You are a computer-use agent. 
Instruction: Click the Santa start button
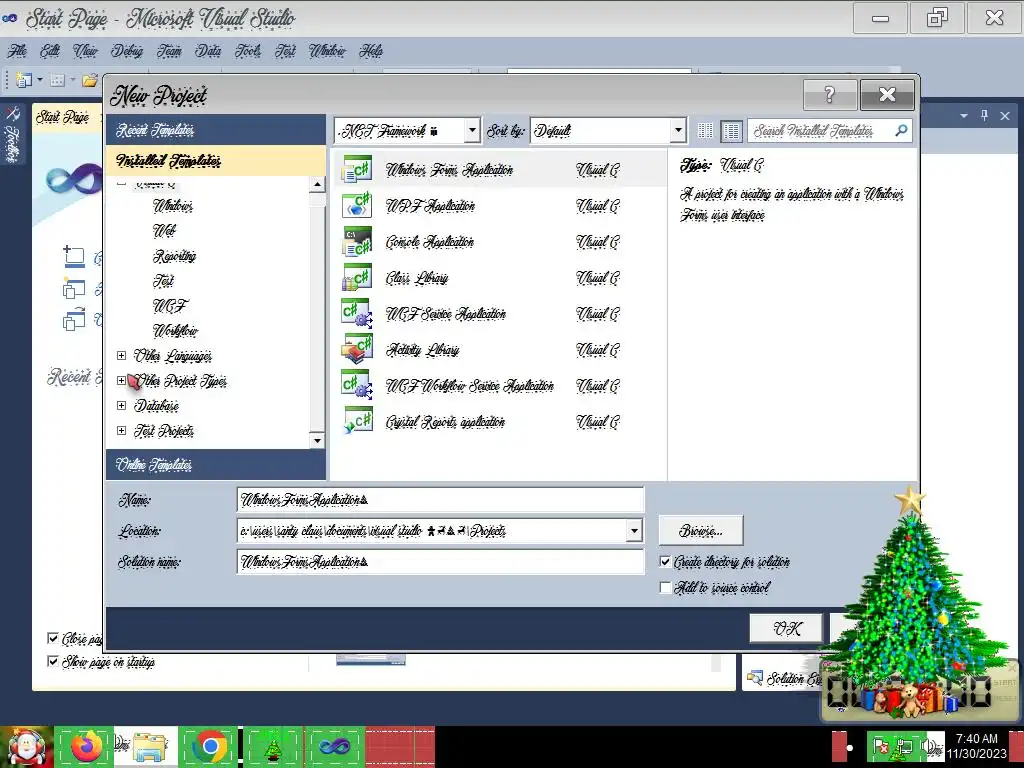click(26, 746)
